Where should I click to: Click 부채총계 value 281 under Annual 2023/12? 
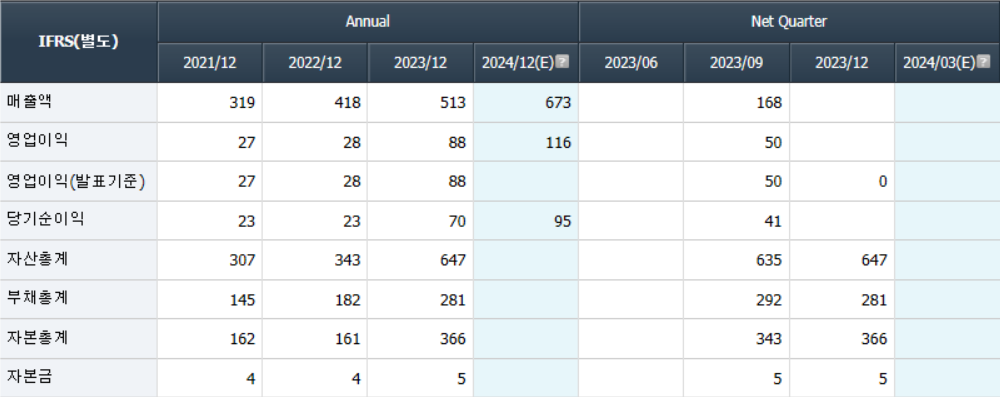453,300
